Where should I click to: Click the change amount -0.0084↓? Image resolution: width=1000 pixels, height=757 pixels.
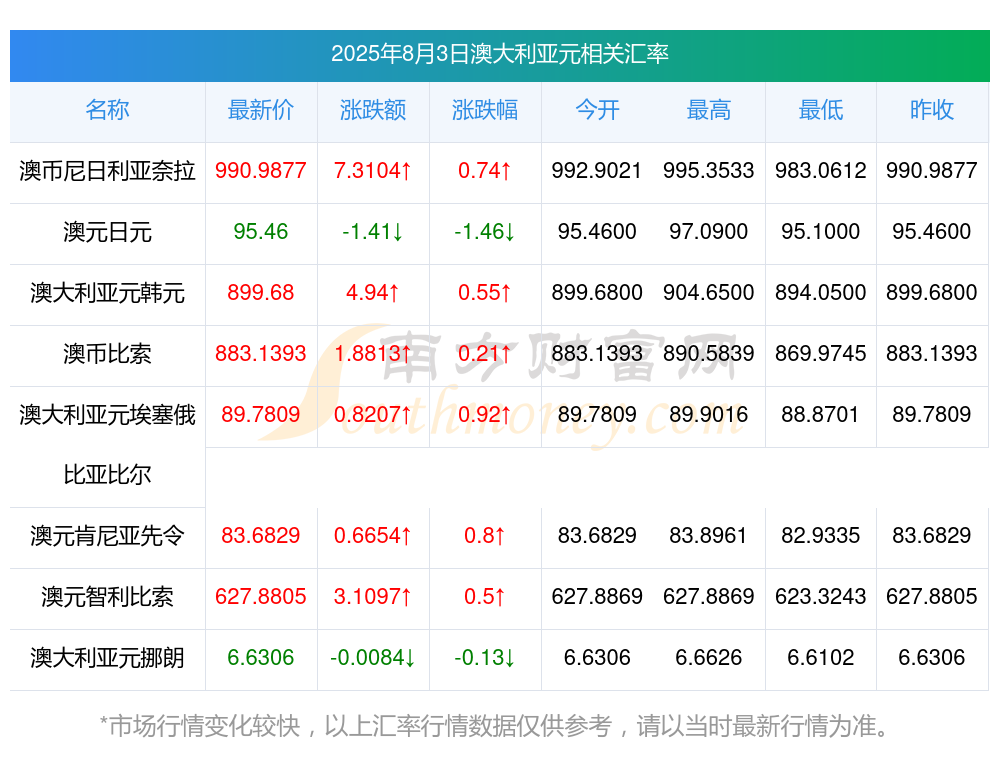(373, 658)
